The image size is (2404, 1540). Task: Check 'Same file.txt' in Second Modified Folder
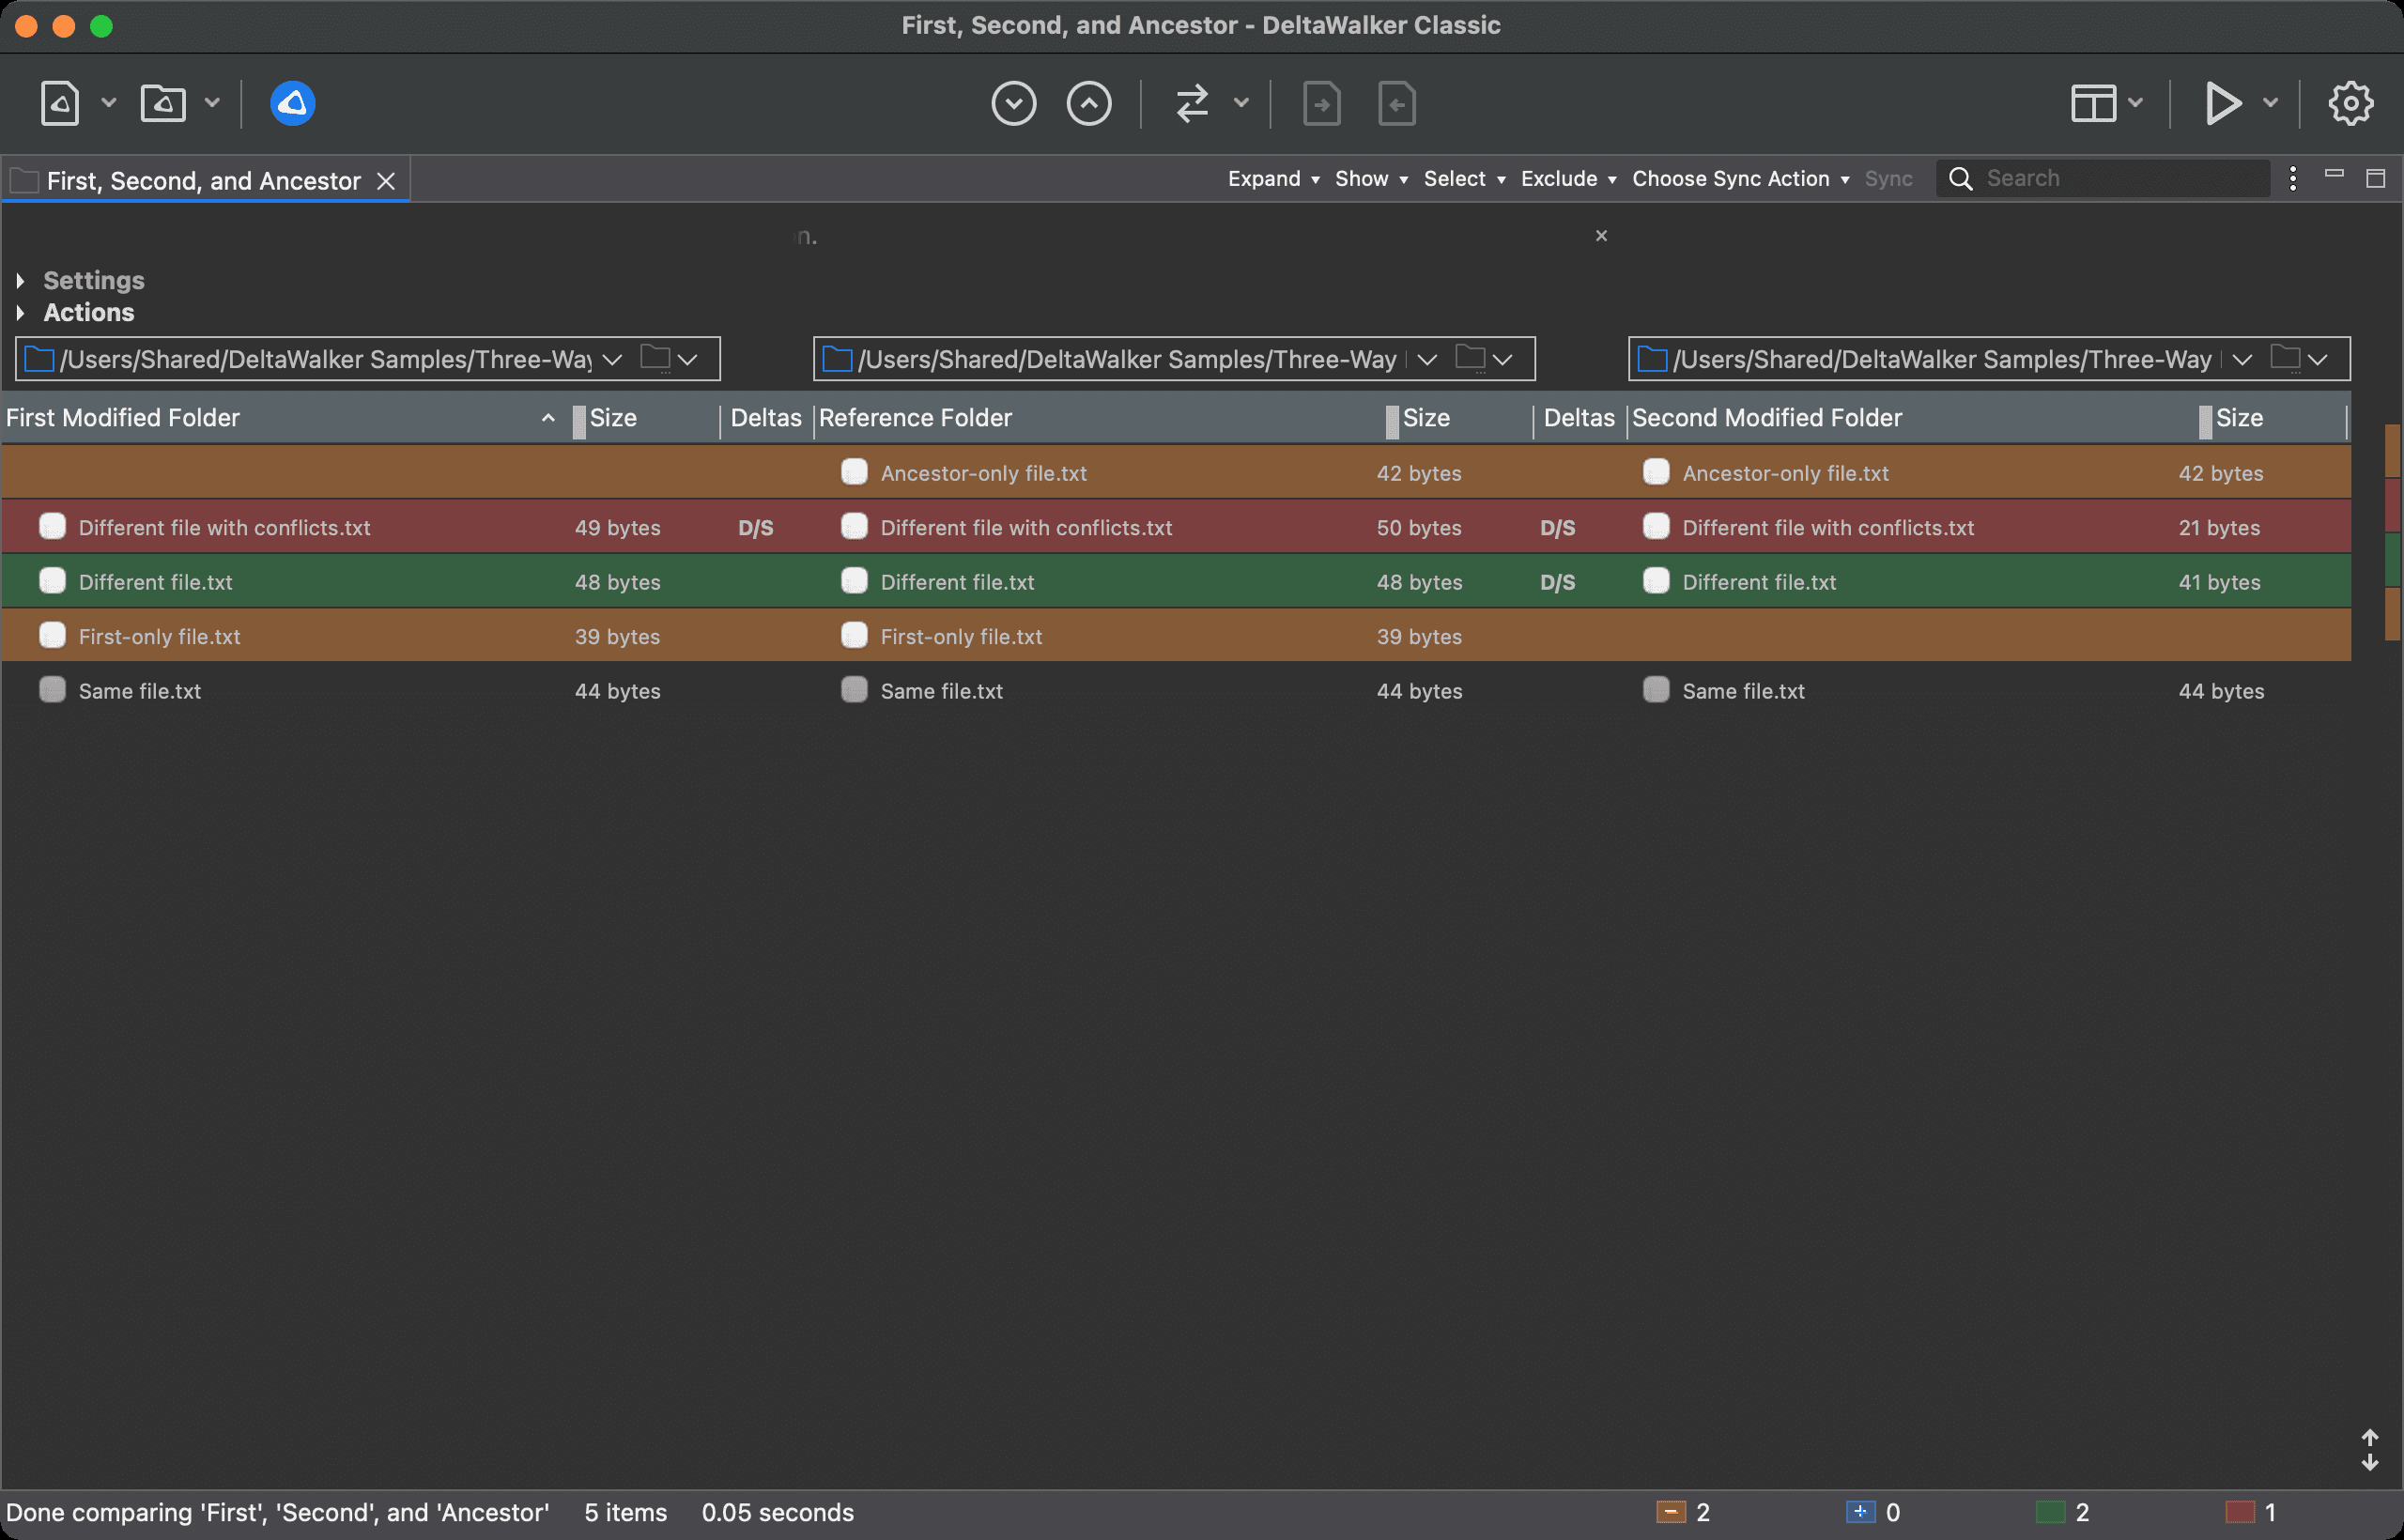click(1656, 690)
